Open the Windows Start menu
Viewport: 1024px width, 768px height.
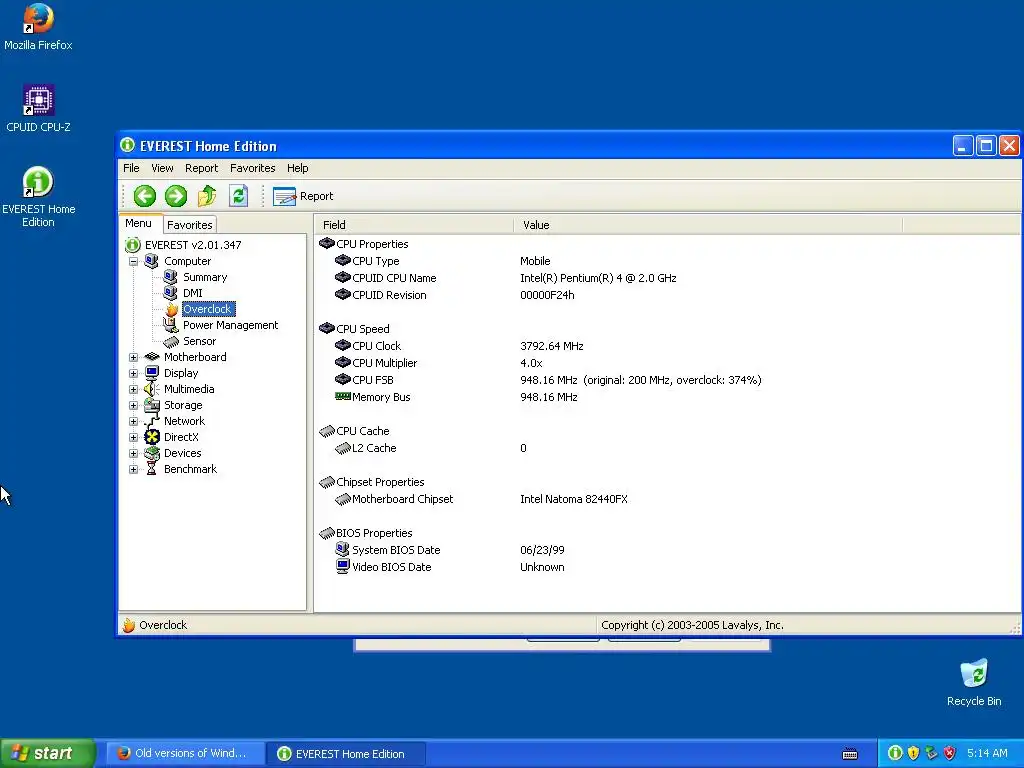(x=47, y=753)
